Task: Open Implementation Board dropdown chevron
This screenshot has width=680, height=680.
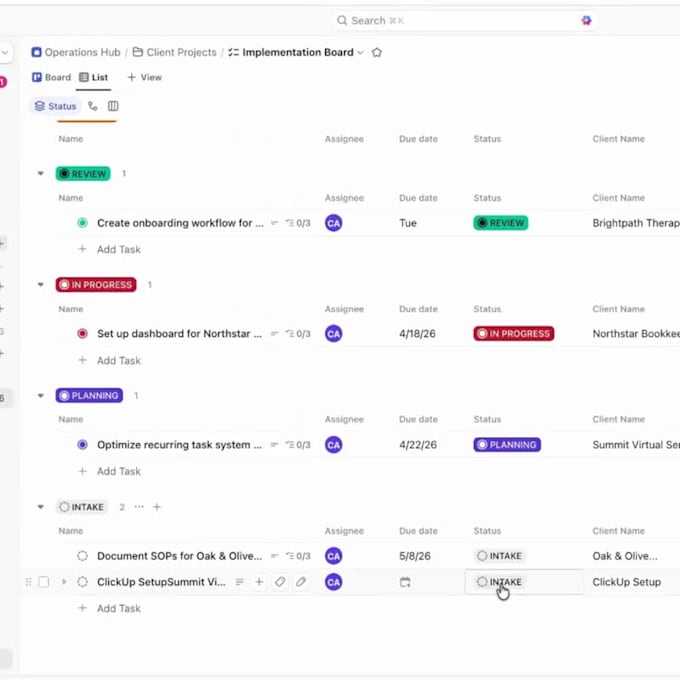Action: coord(360,52)
